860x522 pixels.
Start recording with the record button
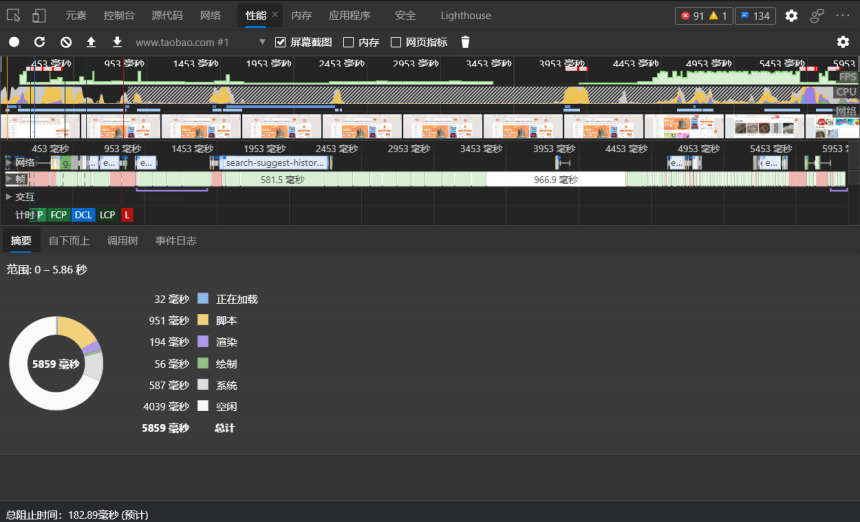tap(14, 42)
